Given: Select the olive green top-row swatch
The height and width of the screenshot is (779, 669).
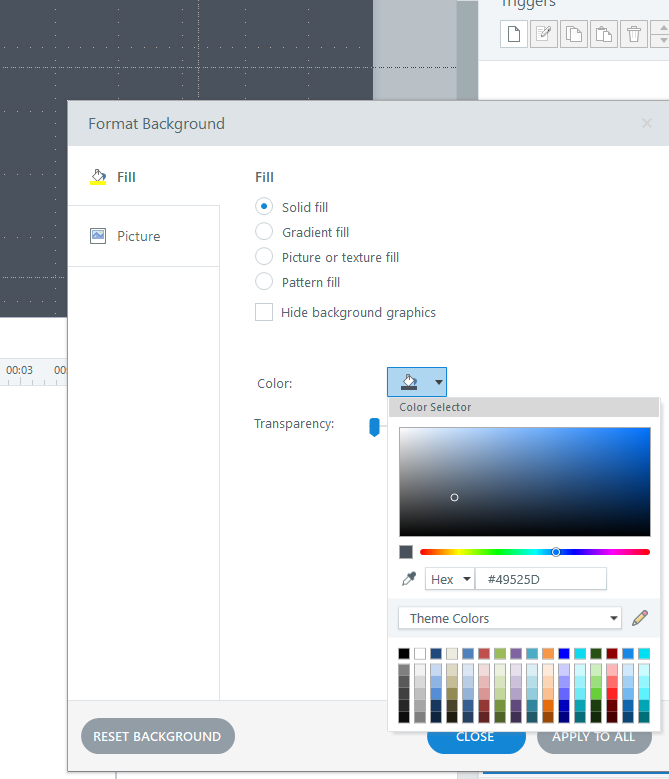Looking at the screenshot, I should point(500,653).
